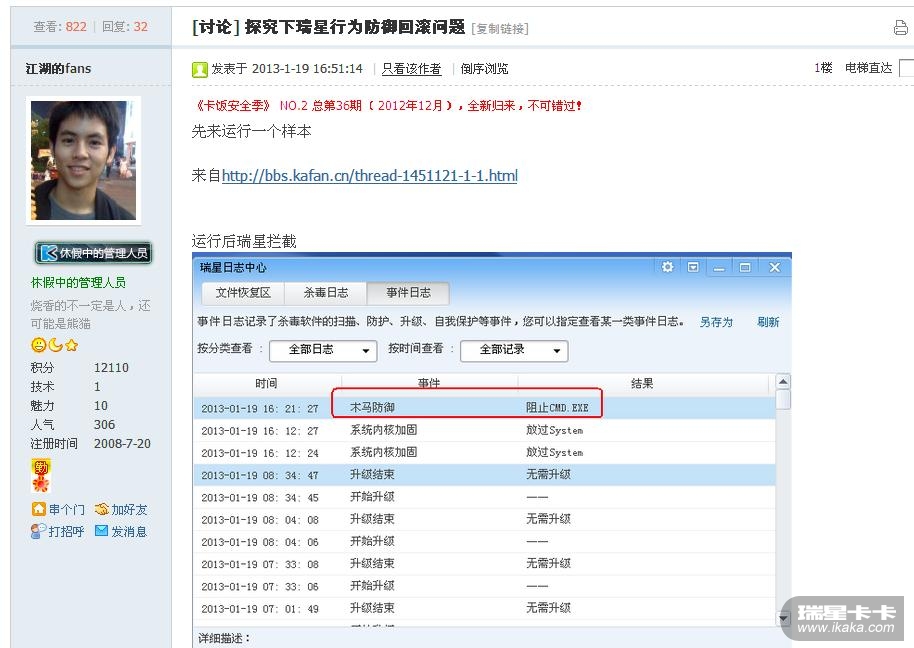Click the smiley rank icon

coord(38,345)
